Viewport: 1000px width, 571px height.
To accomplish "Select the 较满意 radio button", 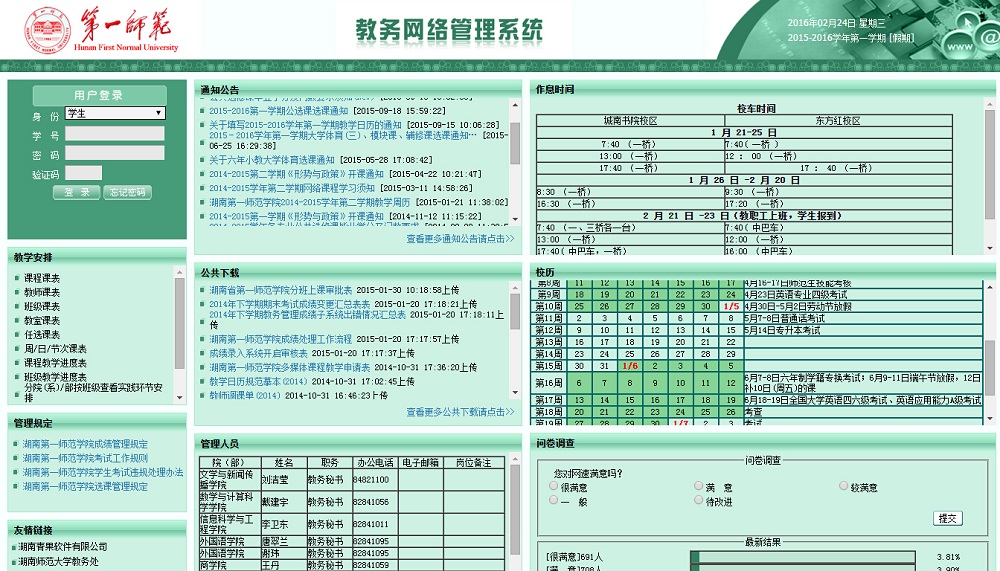I will click(x=843, y=486).
